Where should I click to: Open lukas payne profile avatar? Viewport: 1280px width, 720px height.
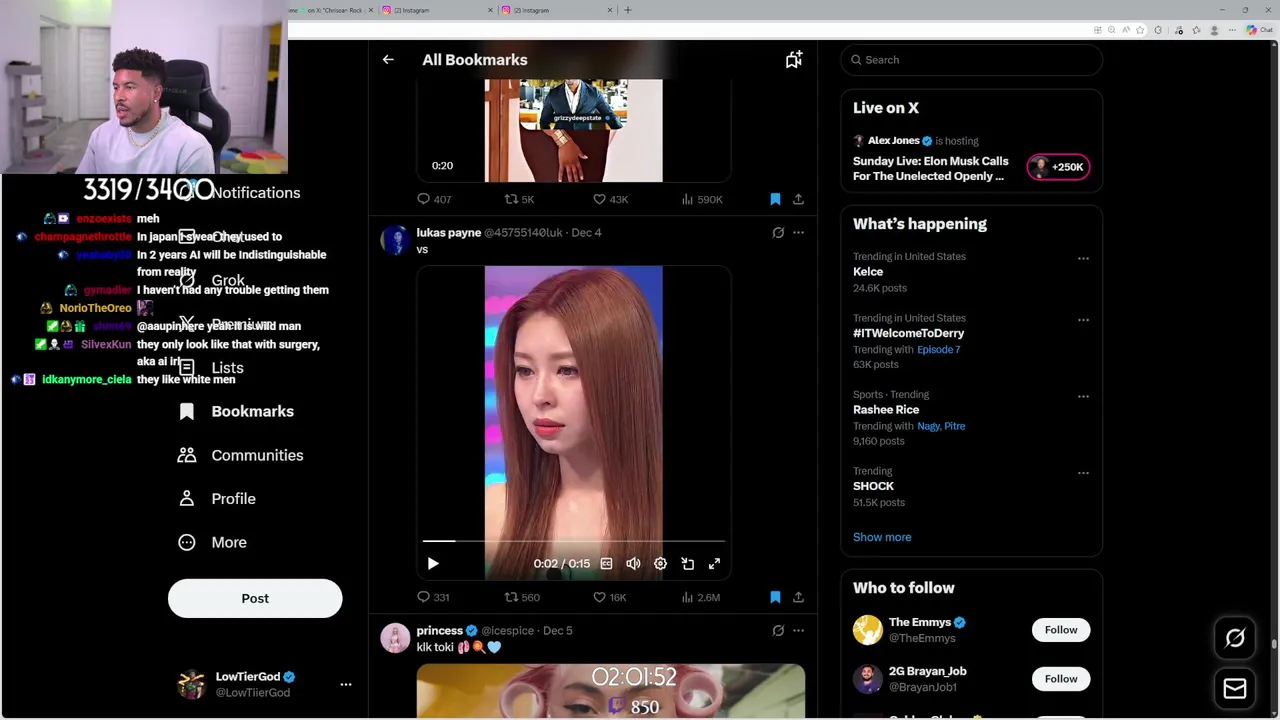click(x=395, y=240)
